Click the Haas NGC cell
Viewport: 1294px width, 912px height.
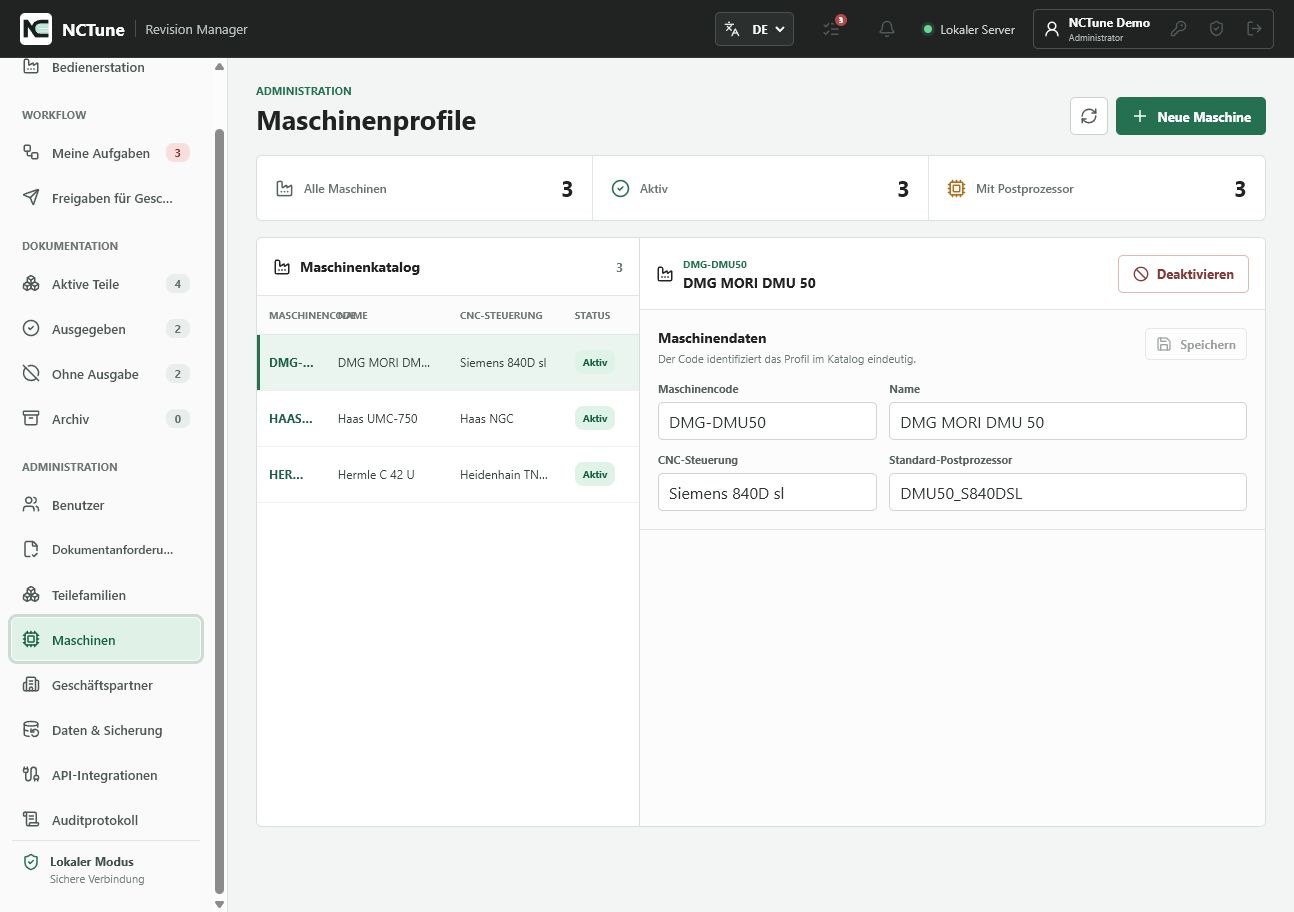coord(486,418)
